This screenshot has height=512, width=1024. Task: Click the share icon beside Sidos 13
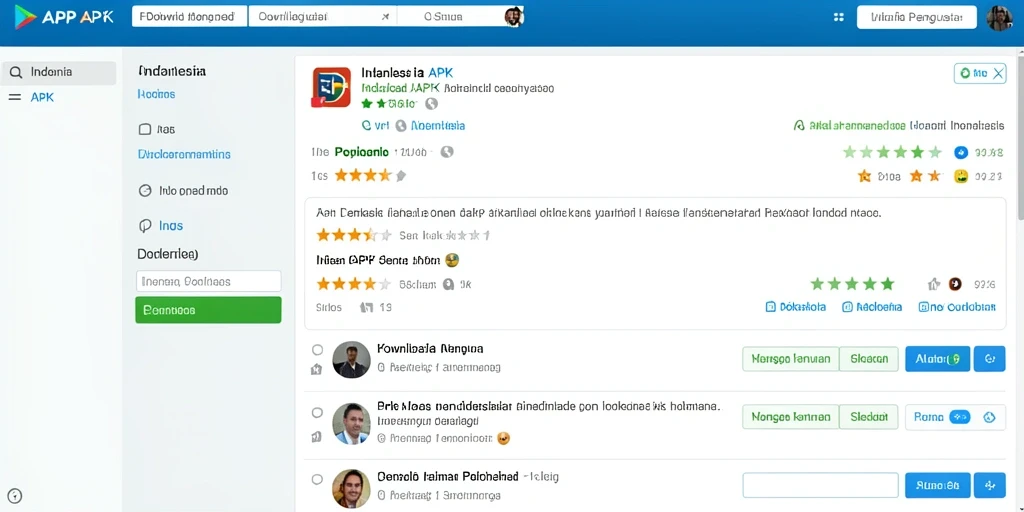(x=366, y=307)
